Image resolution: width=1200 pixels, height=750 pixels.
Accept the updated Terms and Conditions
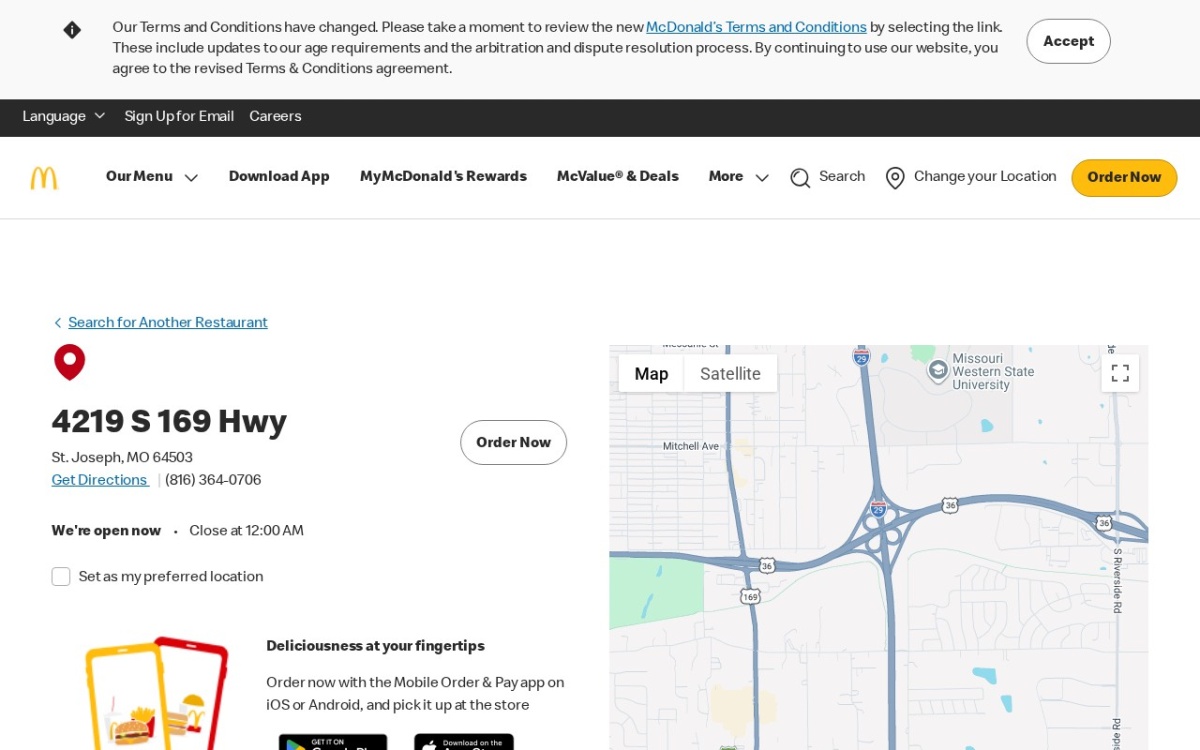pyautogui.click(x=1068, y=41)
